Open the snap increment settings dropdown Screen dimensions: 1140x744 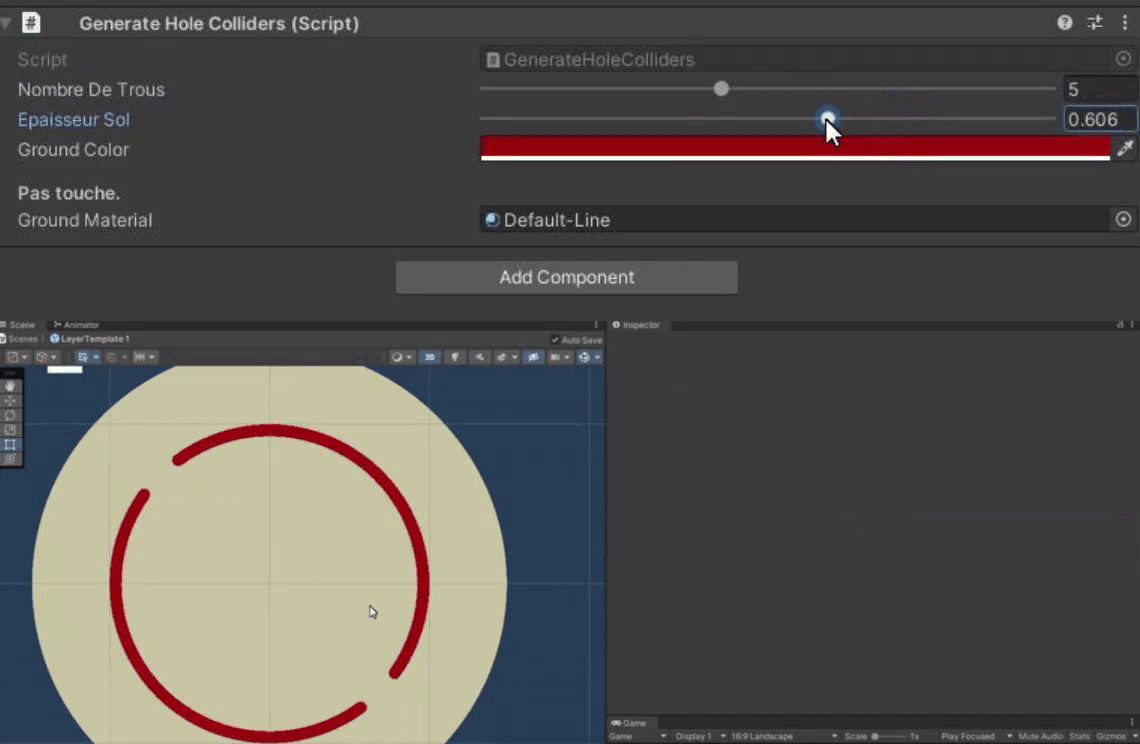(x=145, y=357)
